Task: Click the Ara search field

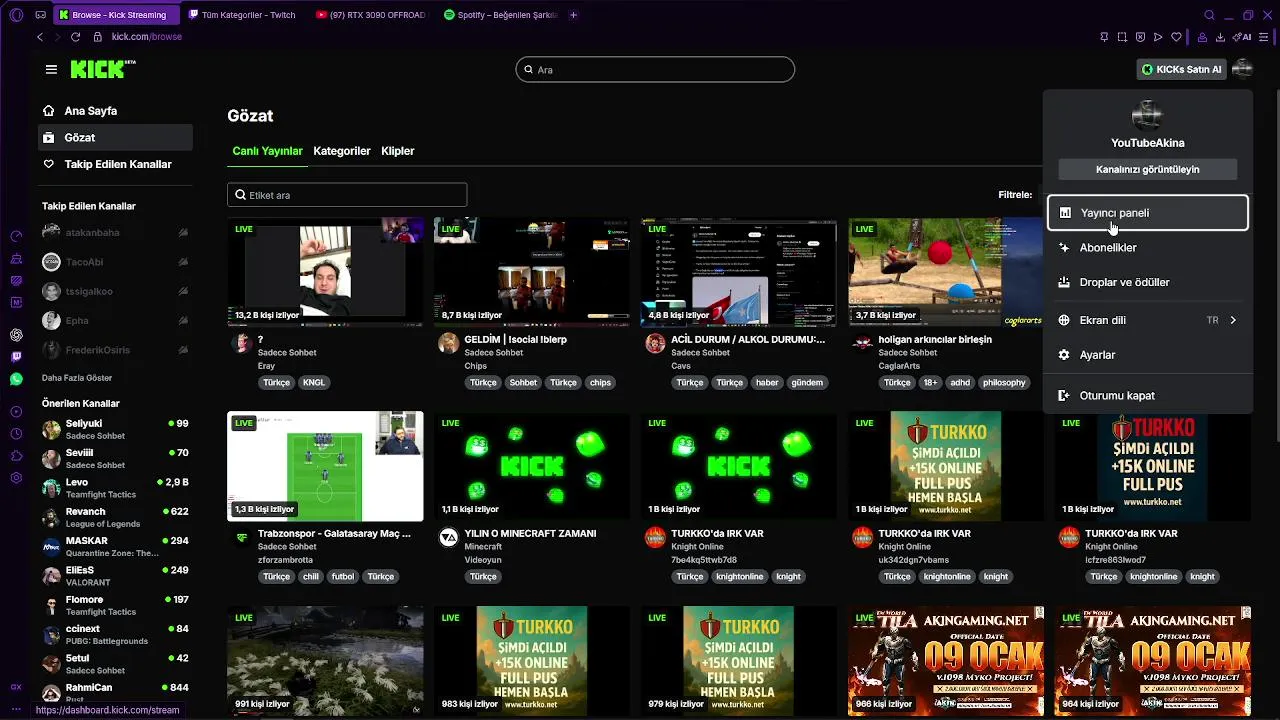Action: [x=655, y=70]
